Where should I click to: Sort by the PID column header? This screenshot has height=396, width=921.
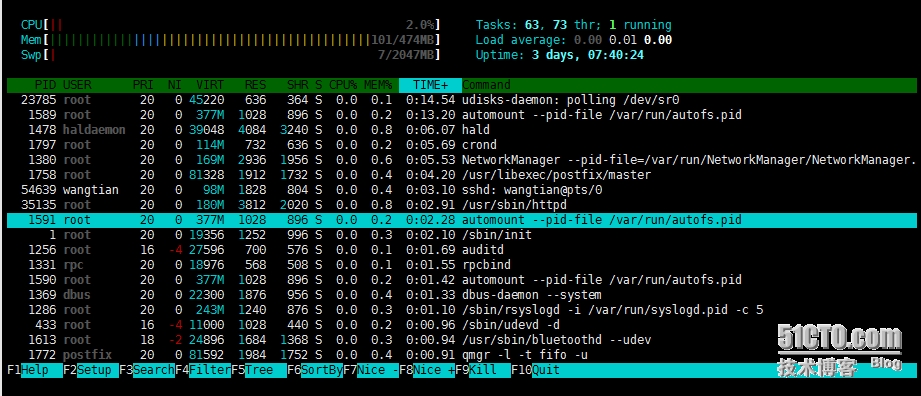[45, 85]
